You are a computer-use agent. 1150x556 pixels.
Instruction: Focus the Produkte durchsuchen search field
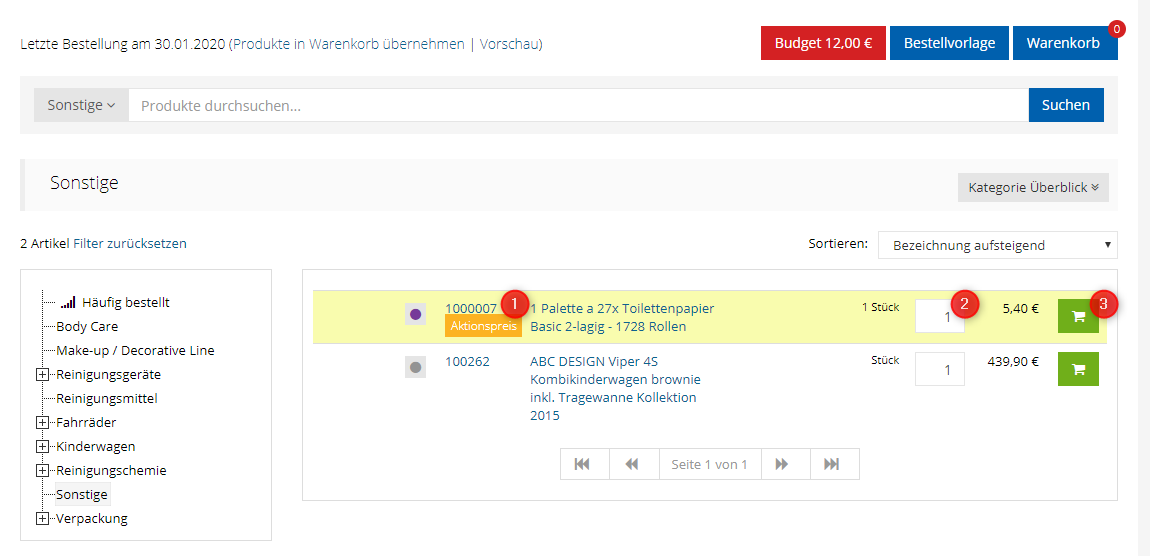coord(577,105)
